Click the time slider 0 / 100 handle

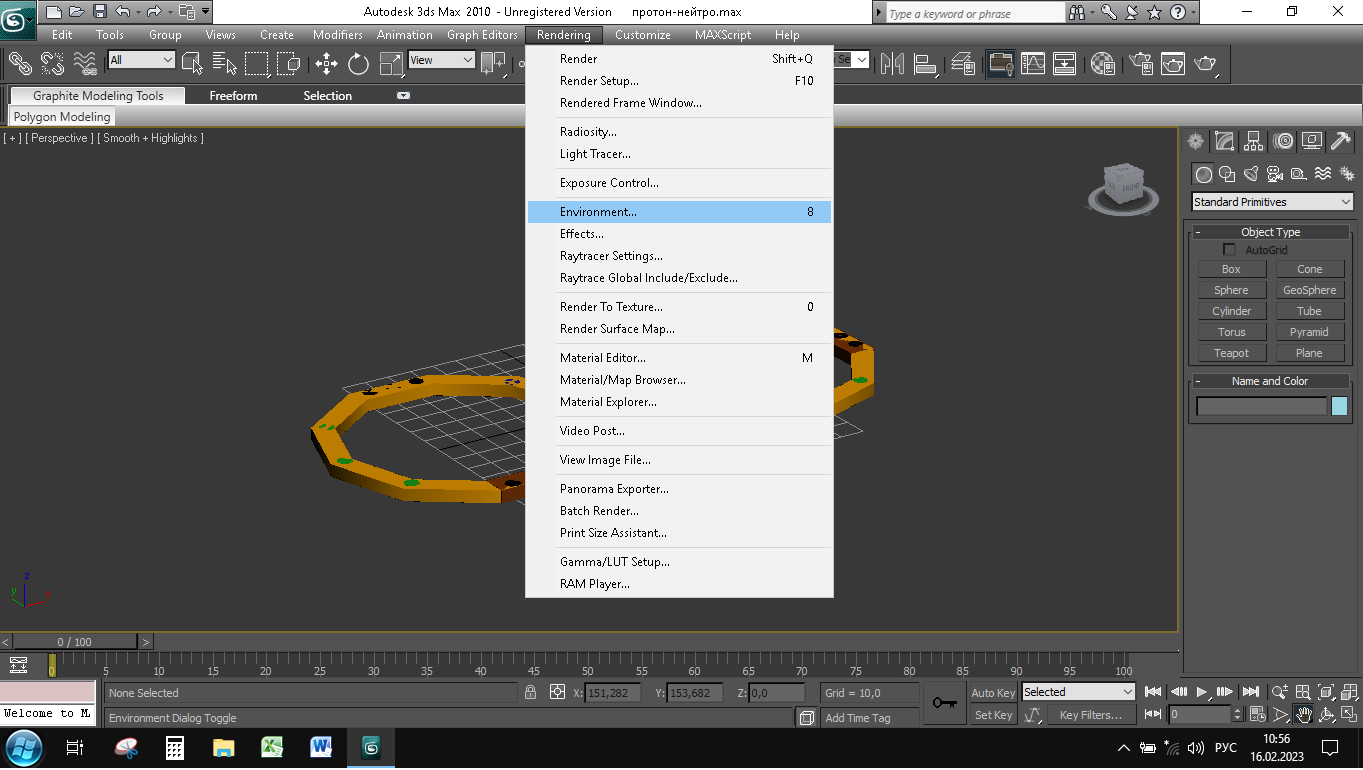tap(74, 642)
